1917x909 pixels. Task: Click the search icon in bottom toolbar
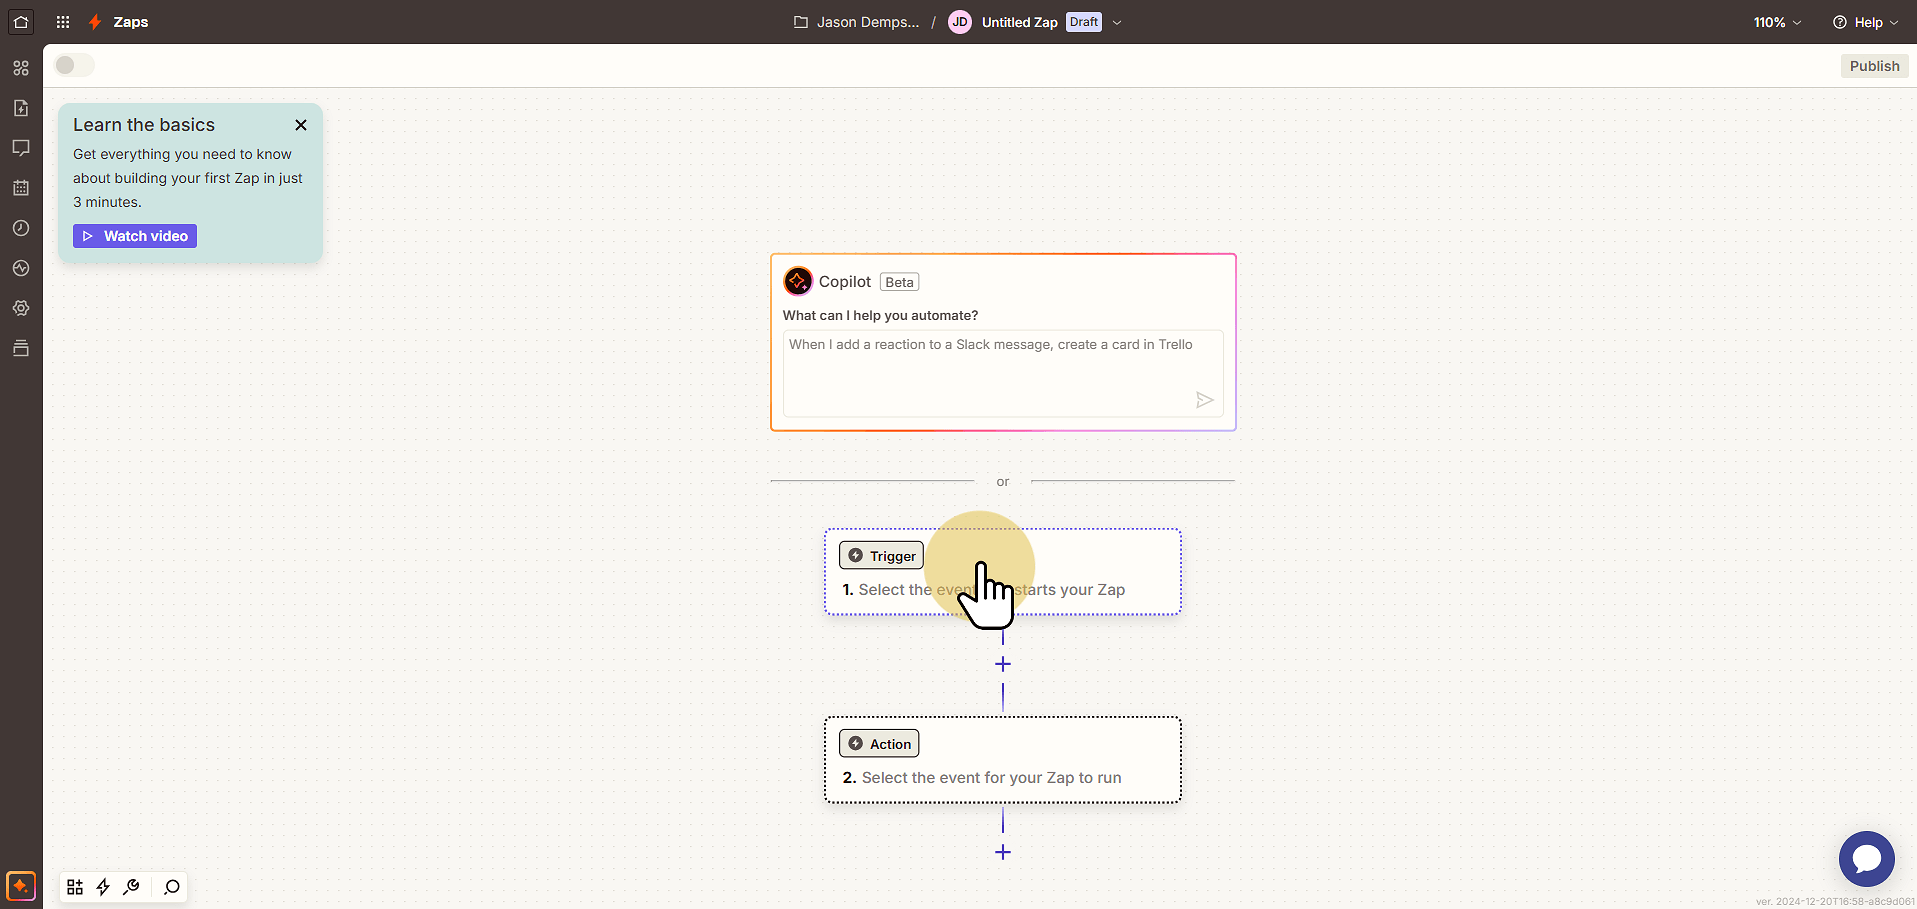coord(172,887)
